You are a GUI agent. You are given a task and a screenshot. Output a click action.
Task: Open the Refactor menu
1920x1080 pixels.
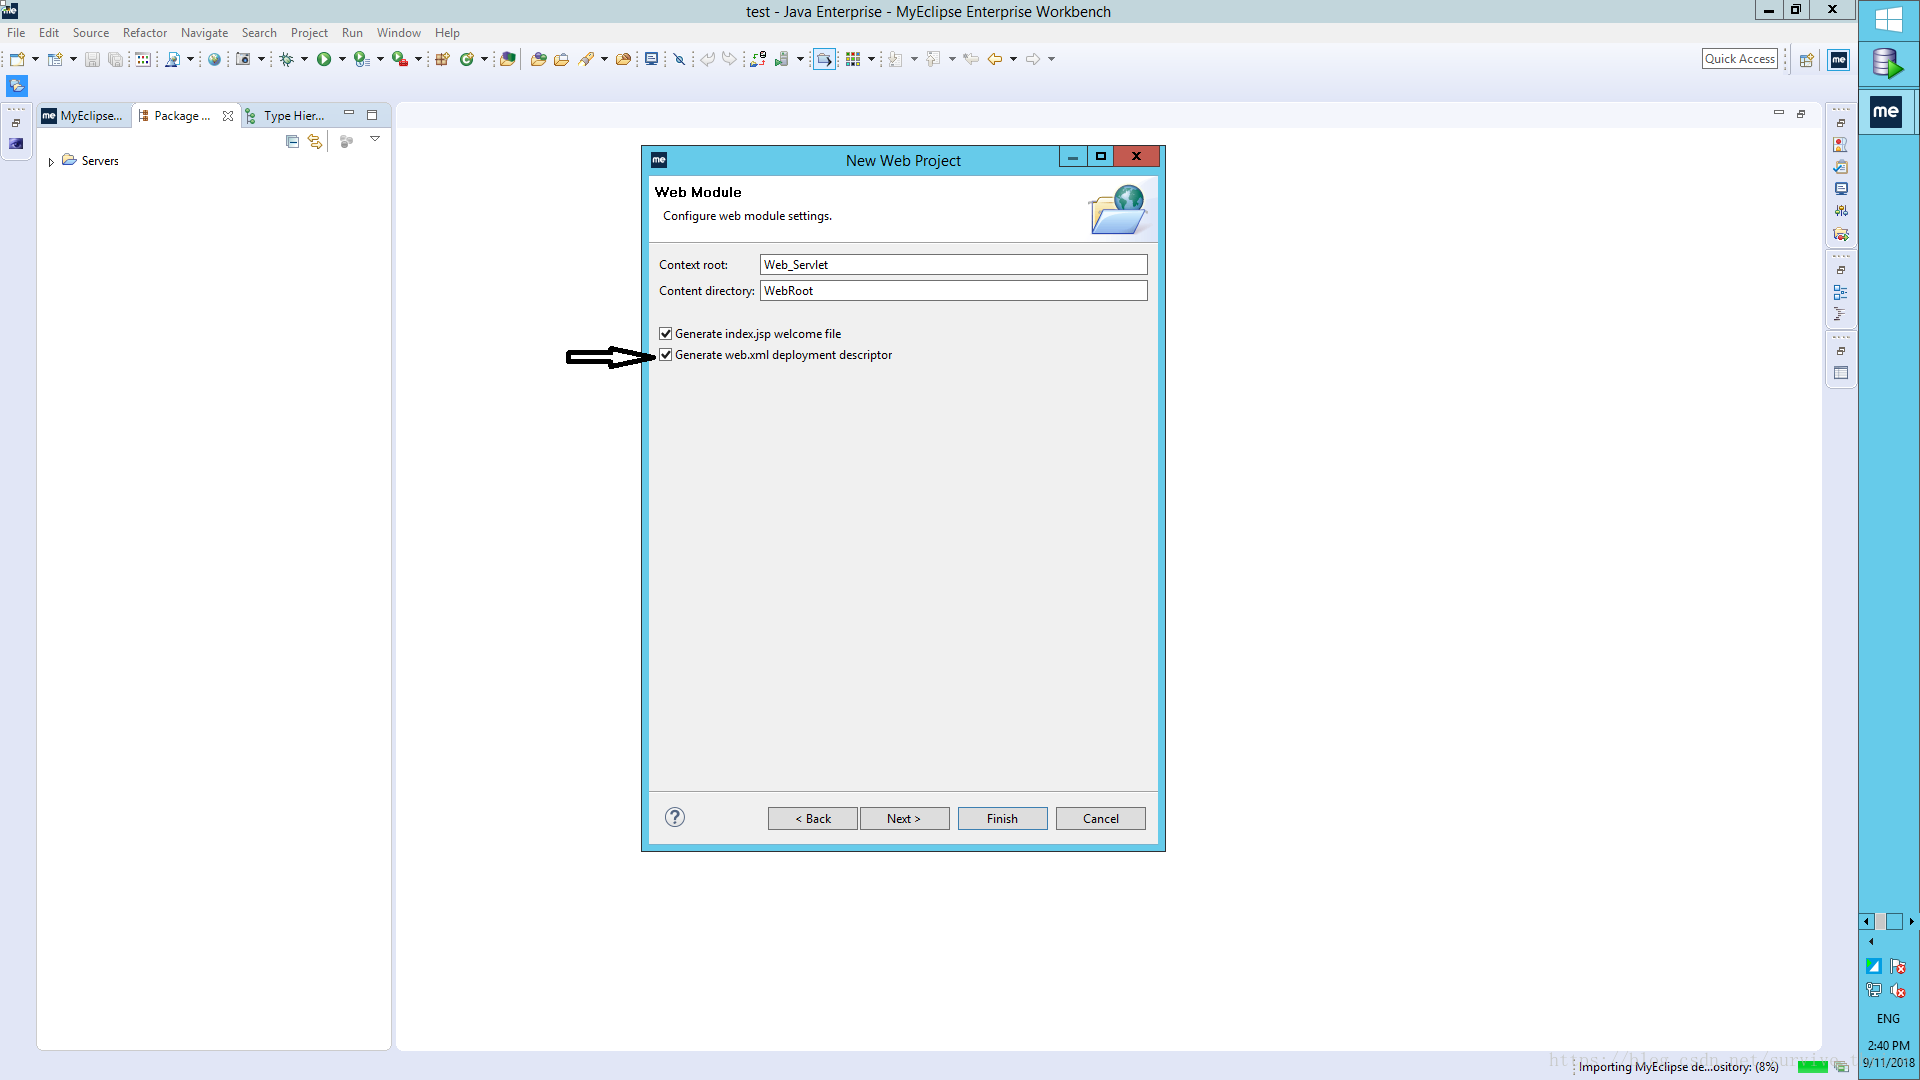point(145,33)
